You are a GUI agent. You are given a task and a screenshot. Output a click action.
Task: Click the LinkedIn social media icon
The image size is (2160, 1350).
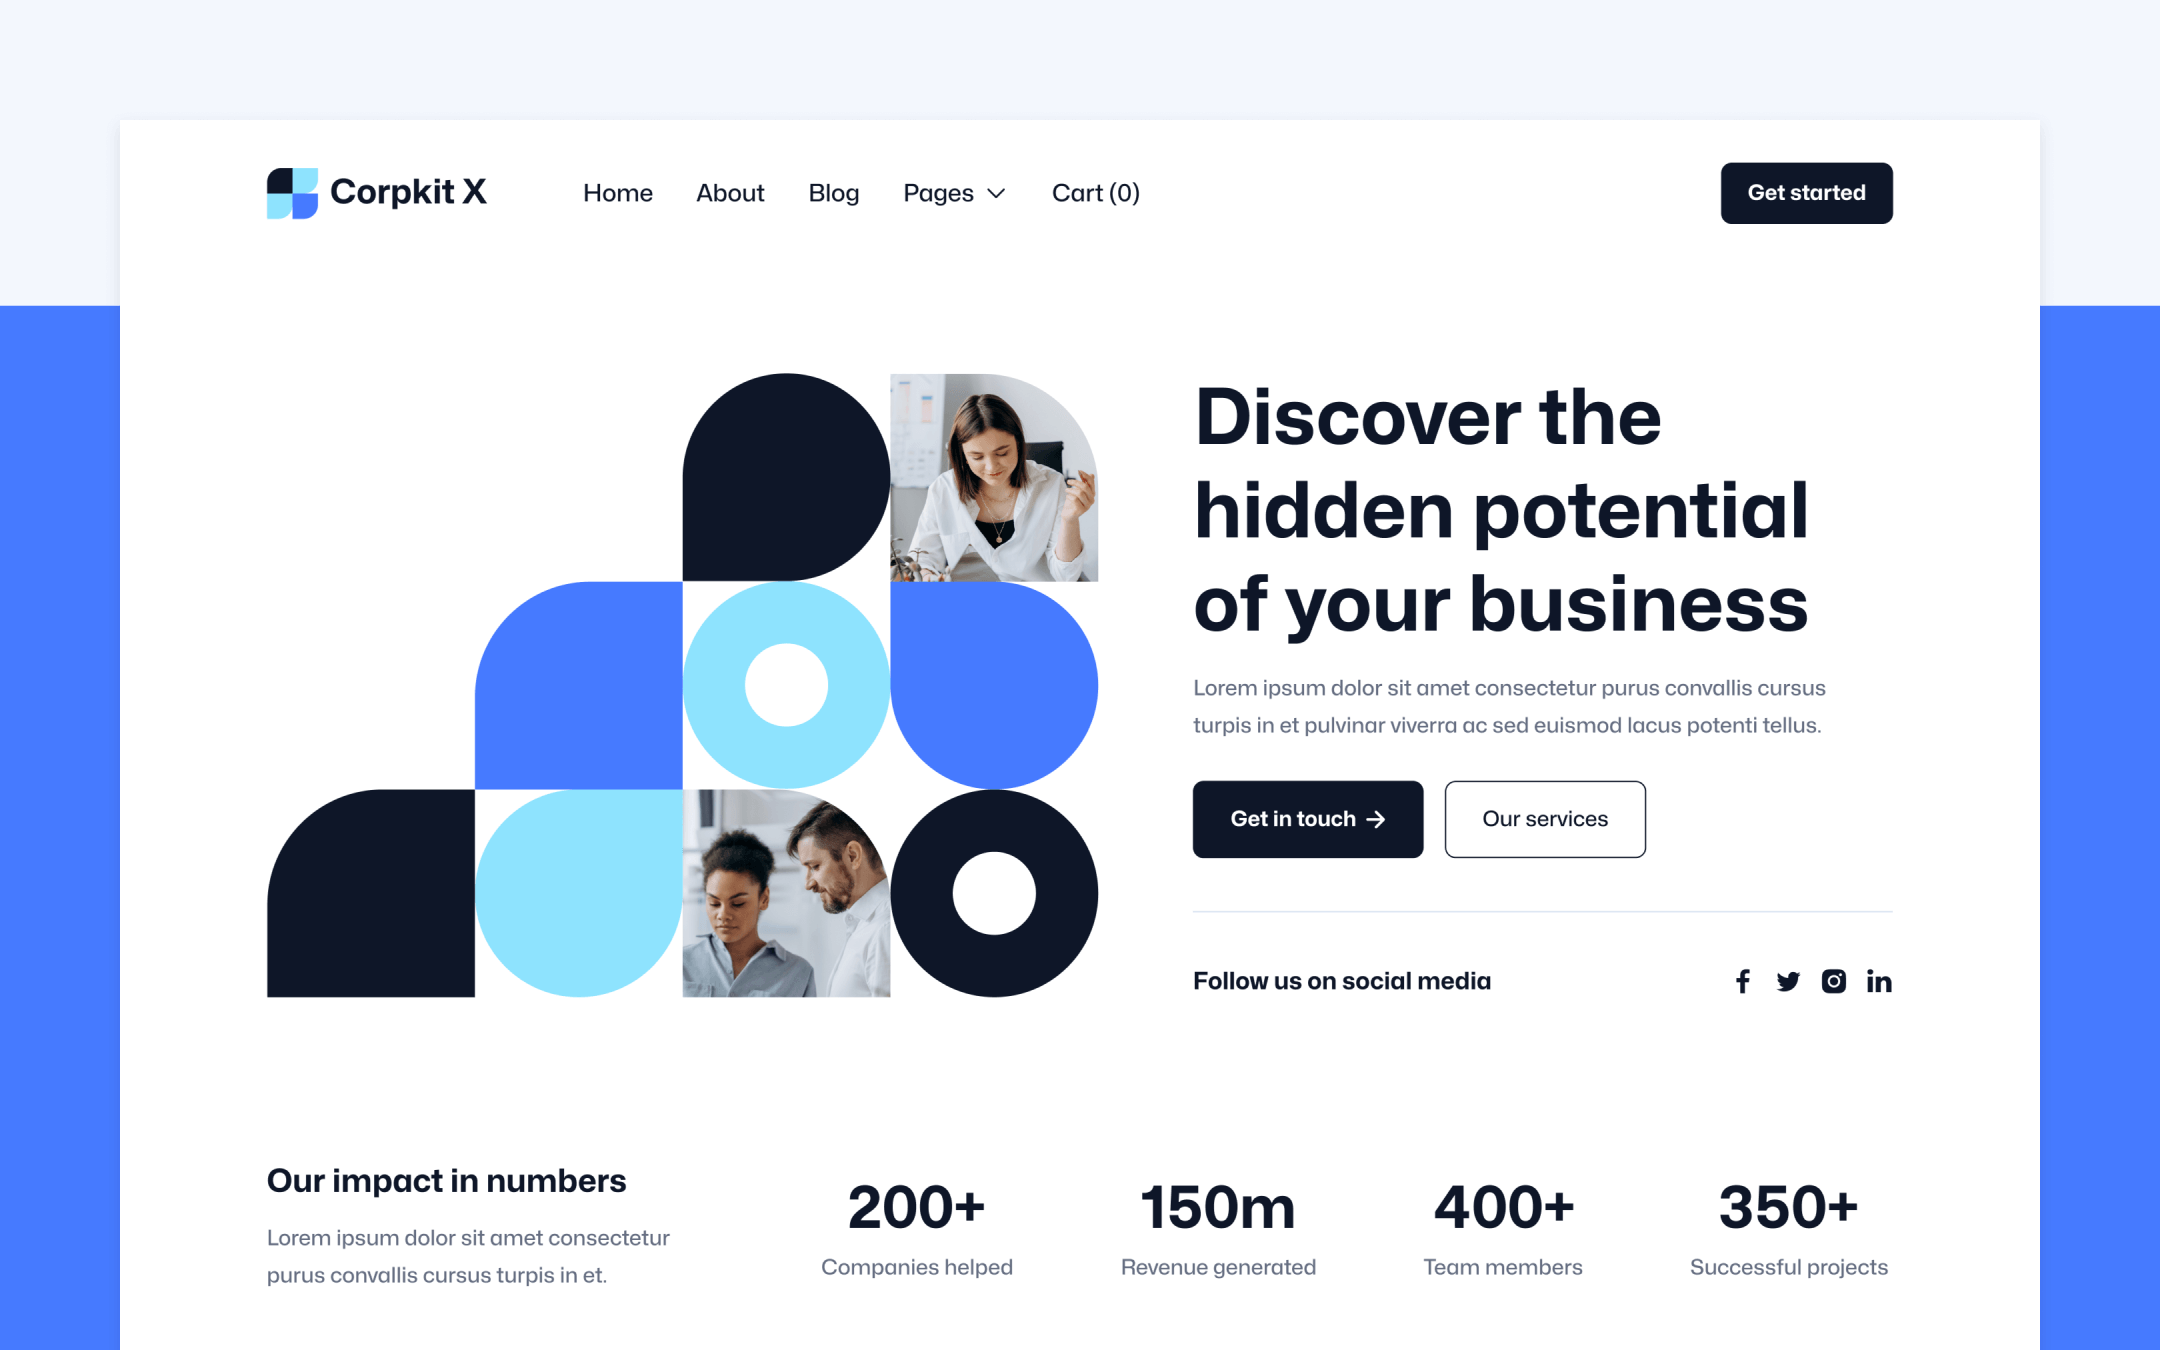coord(1879,980)
